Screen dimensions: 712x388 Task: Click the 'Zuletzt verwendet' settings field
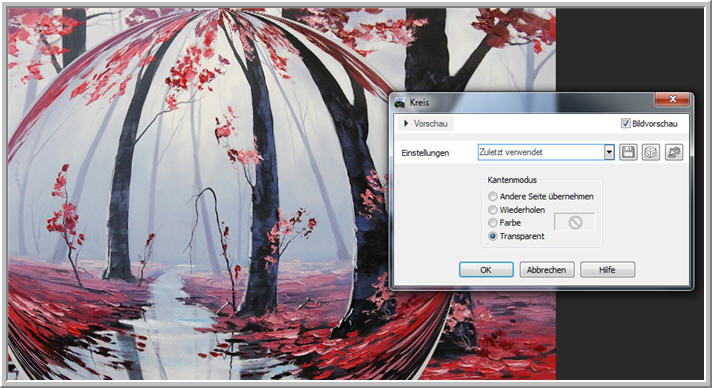point(541,153)
